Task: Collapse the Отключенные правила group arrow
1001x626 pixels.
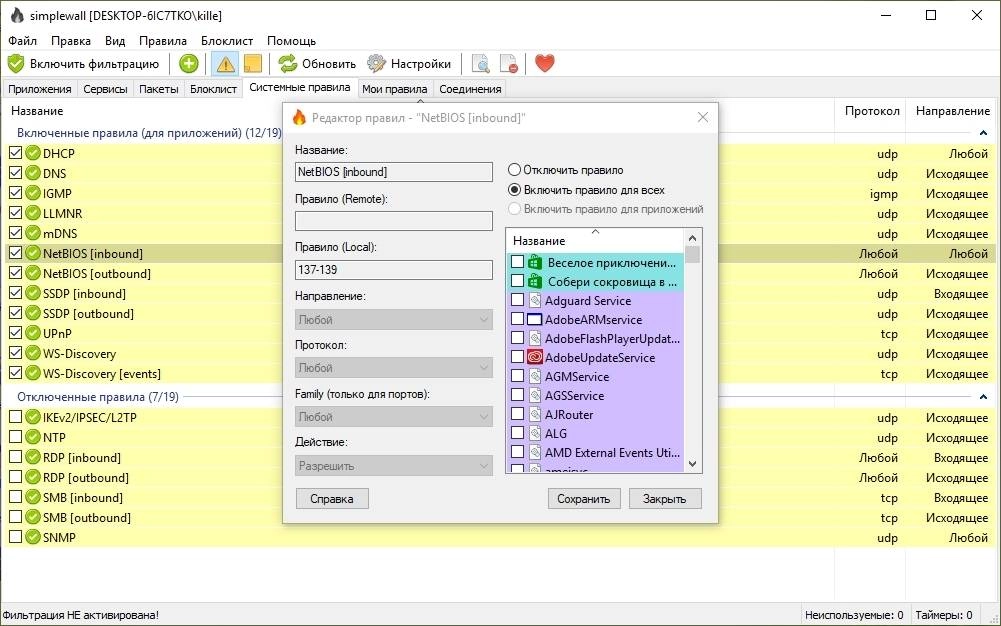Action: coord(983,396)
